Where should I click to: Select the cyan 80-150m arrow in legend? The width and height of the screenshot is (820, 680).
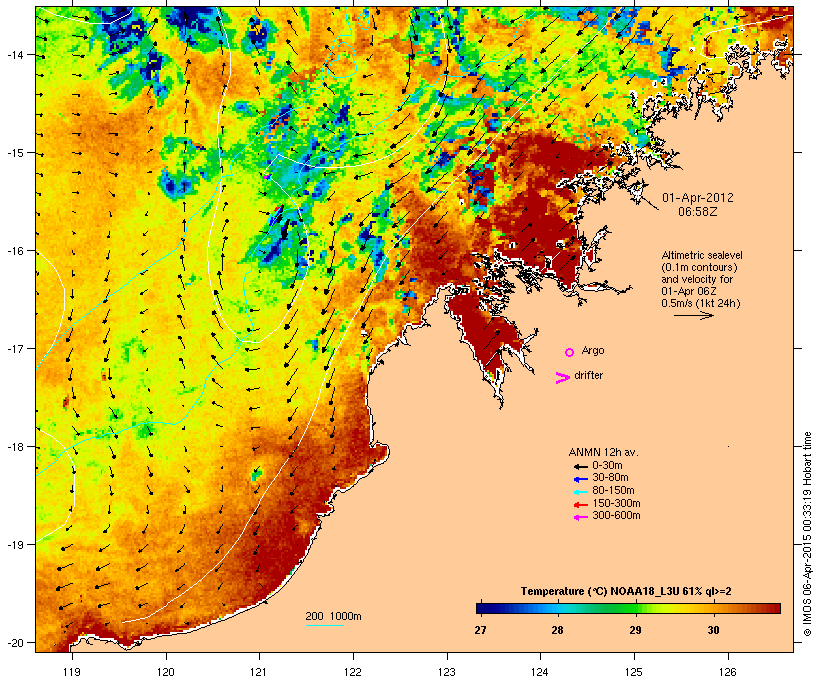(580, 492)
